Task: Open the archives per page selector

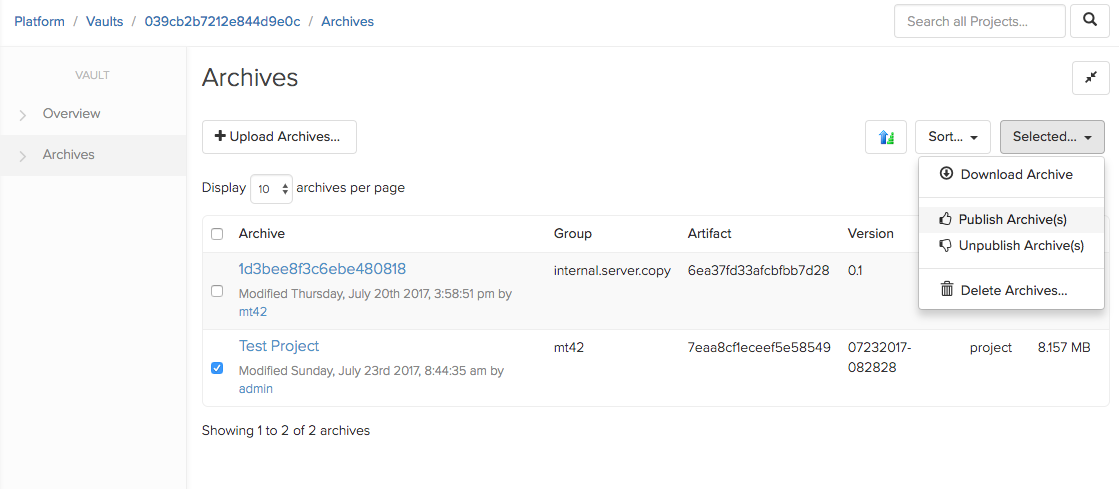Action: 271,188
